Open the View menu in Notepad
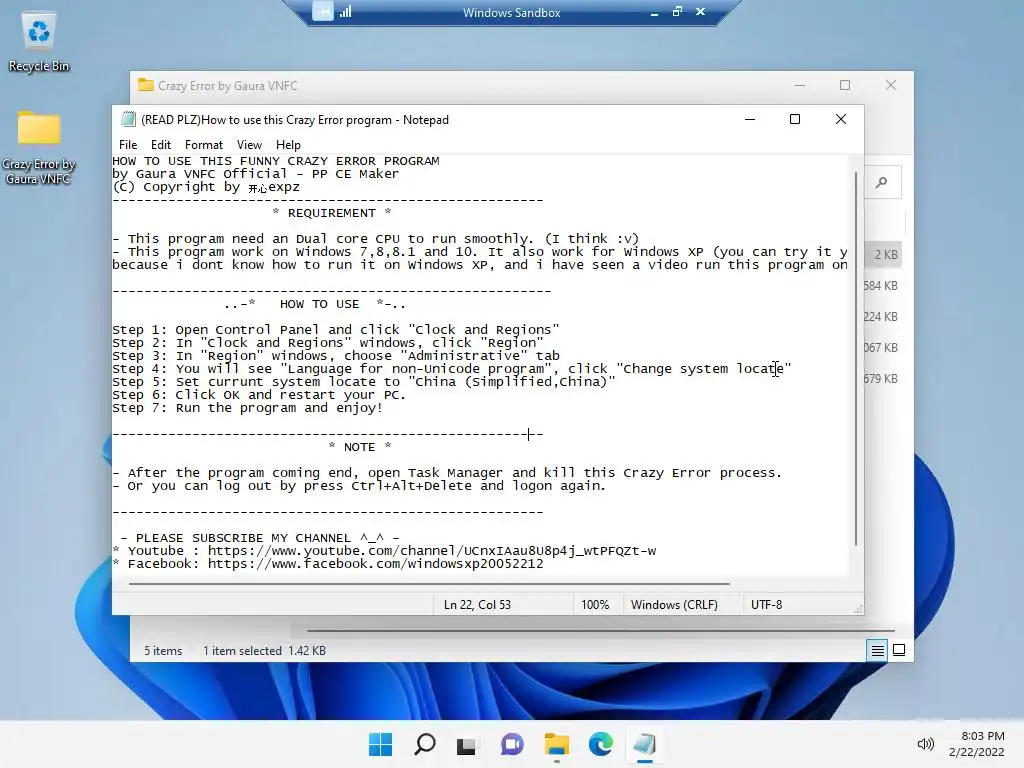 [x=249, y=145]
